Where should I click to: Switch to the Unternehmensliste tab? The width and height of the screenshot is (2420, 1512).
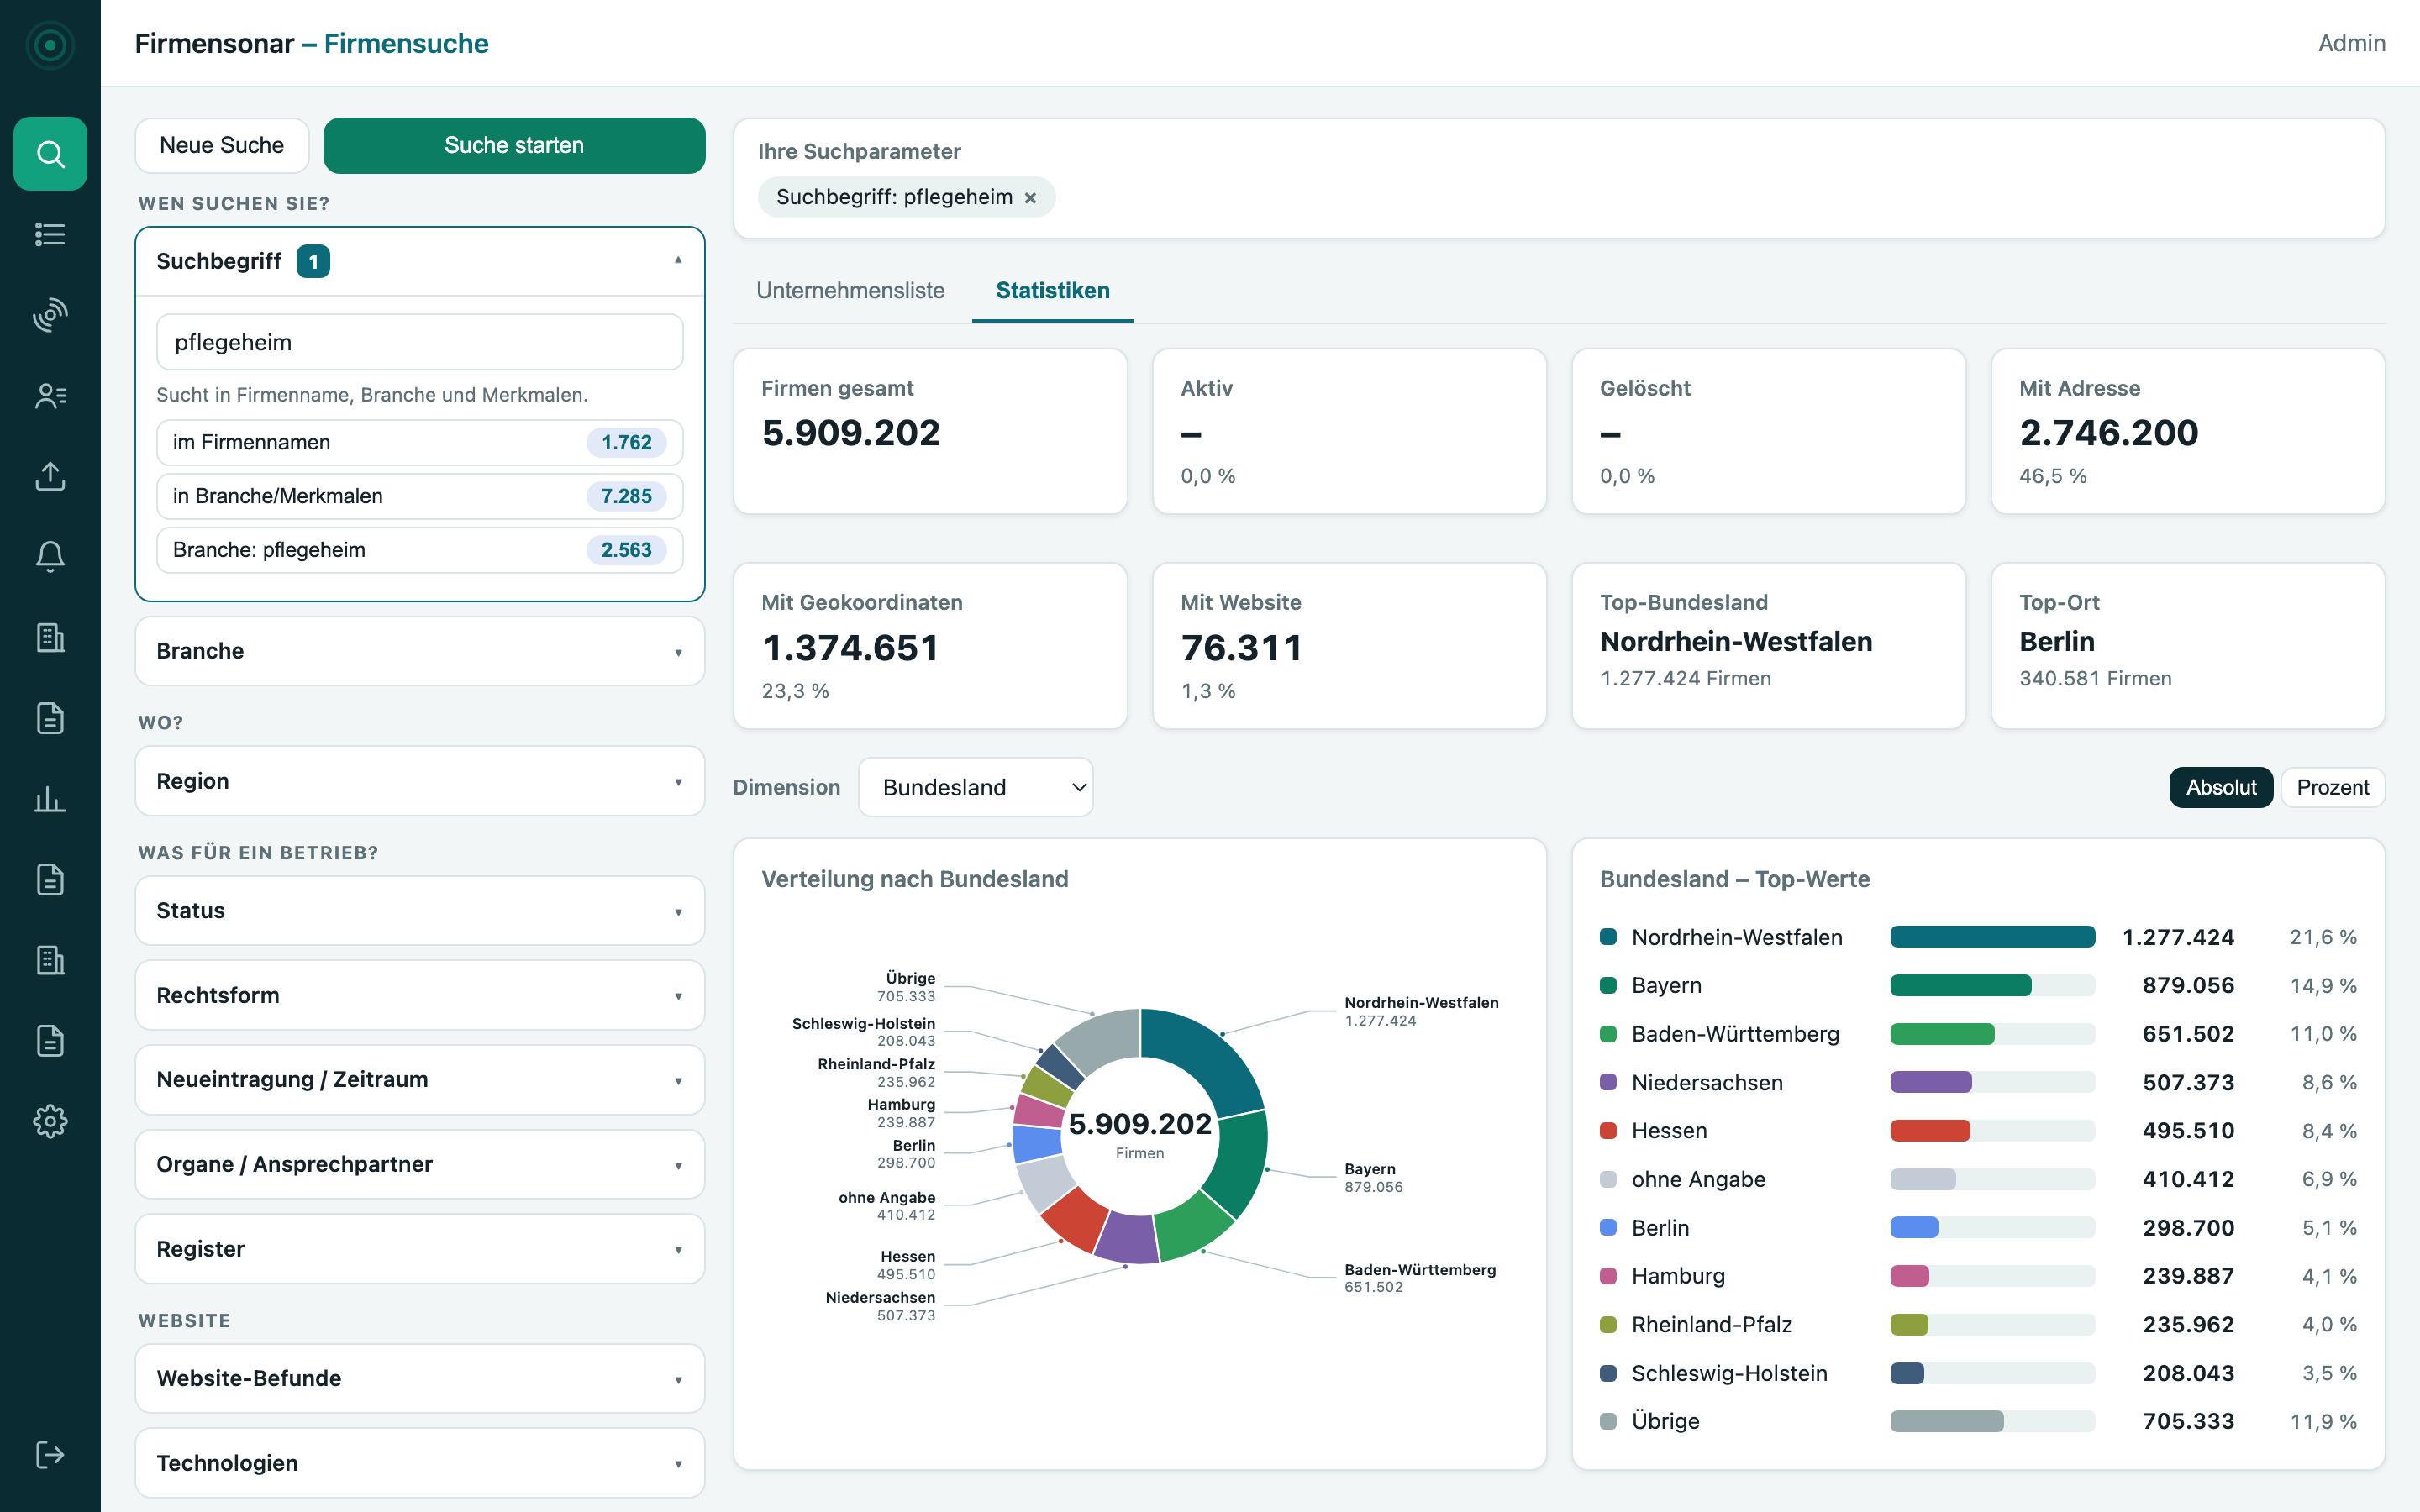pyautogui.click(x=850, y=290)
